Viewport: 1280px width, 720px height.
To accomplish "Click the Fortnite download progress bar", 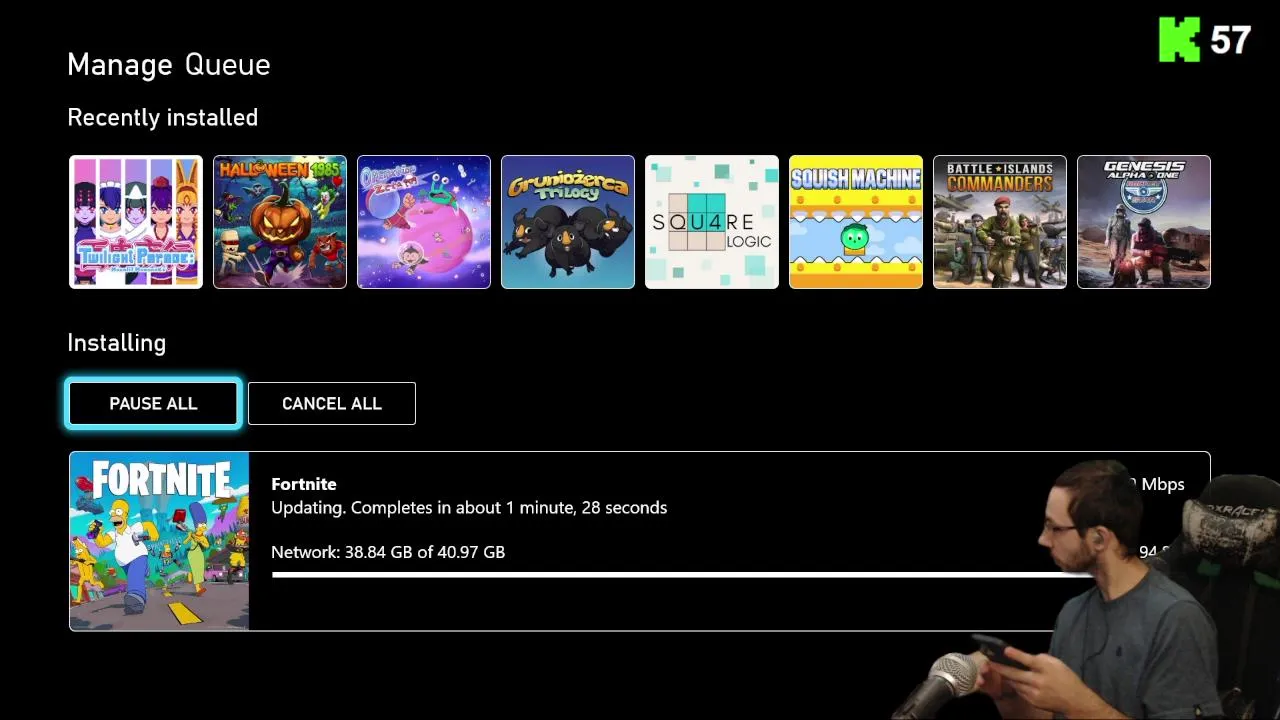I will point(680,575).
